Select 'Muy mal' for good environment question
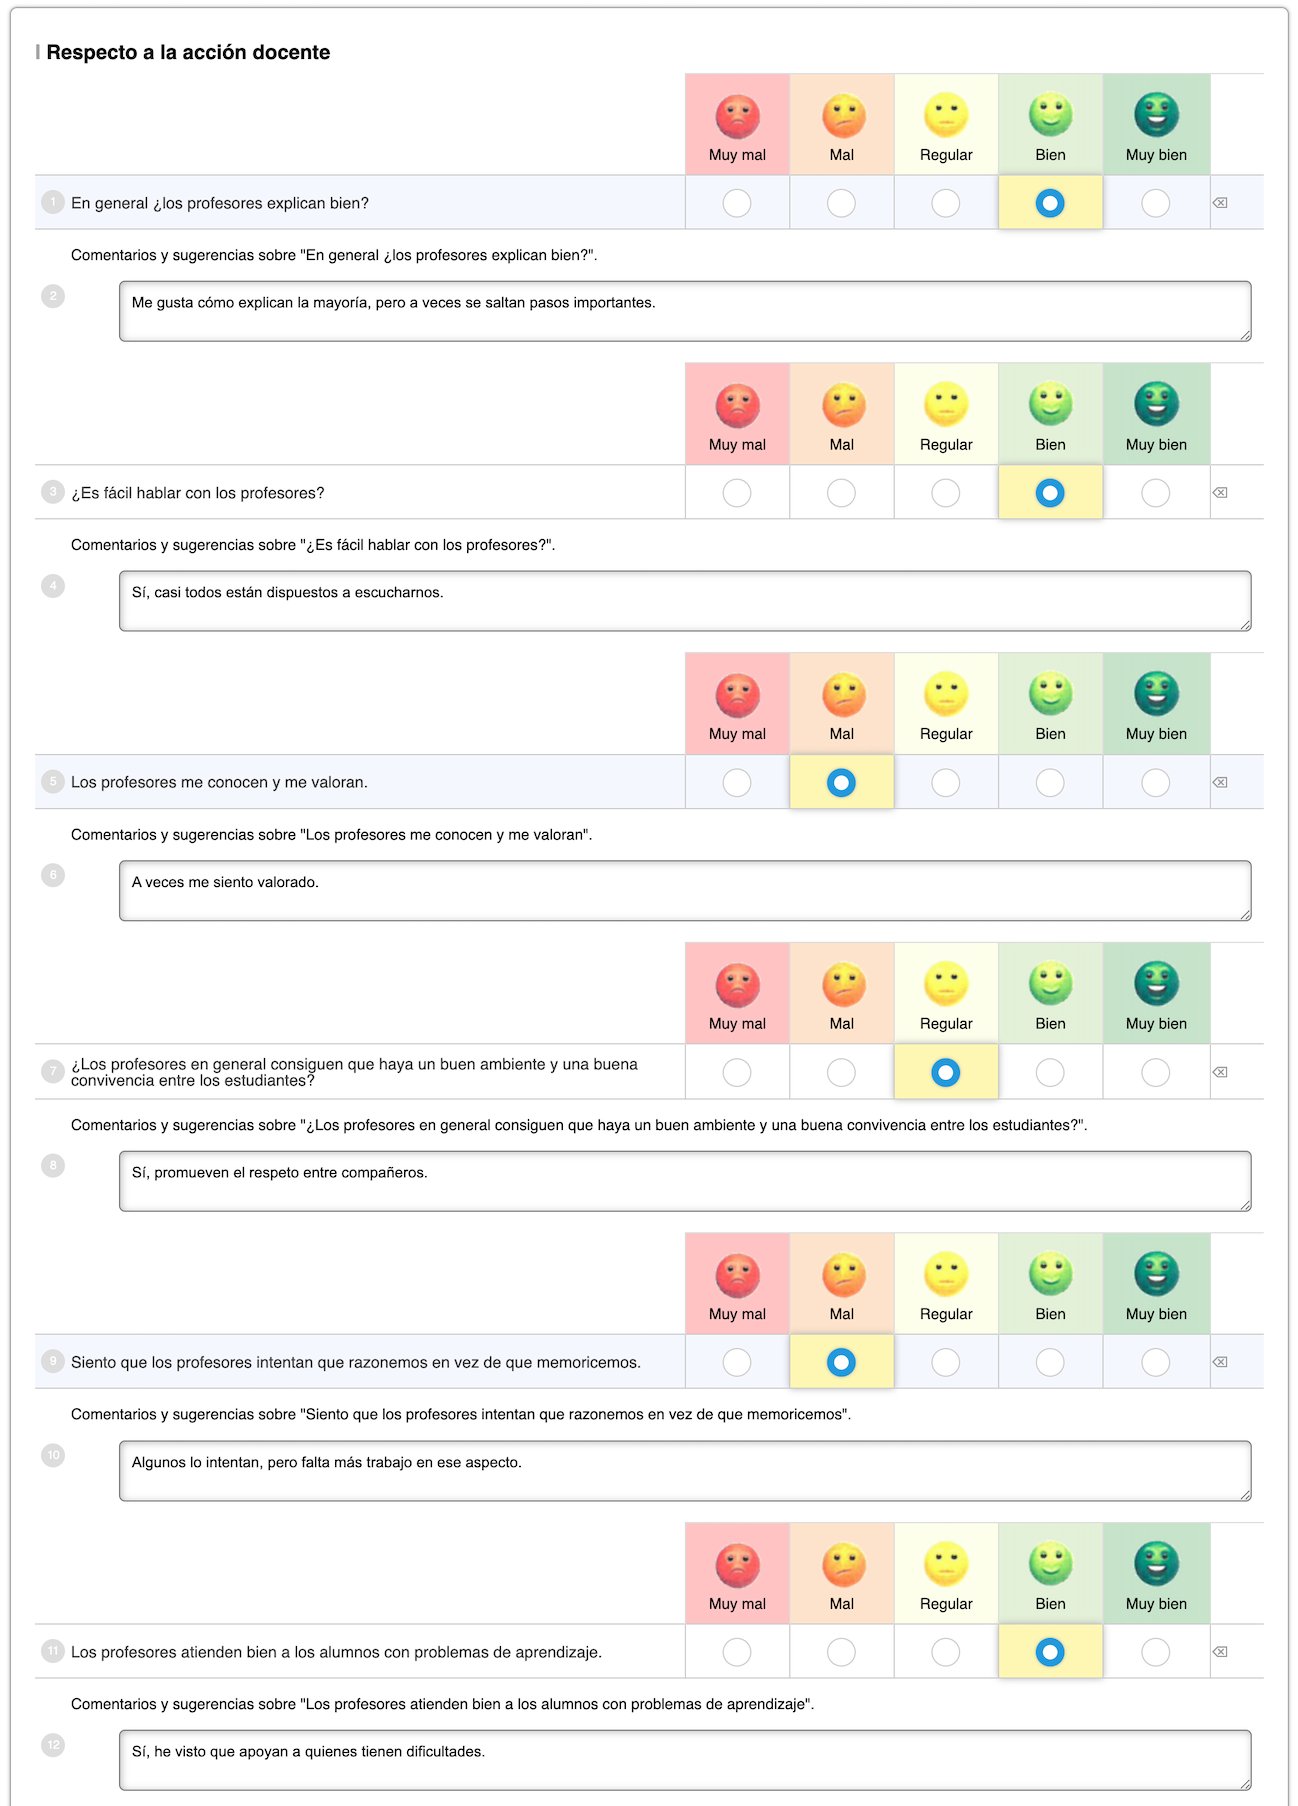 point(737,1072)
